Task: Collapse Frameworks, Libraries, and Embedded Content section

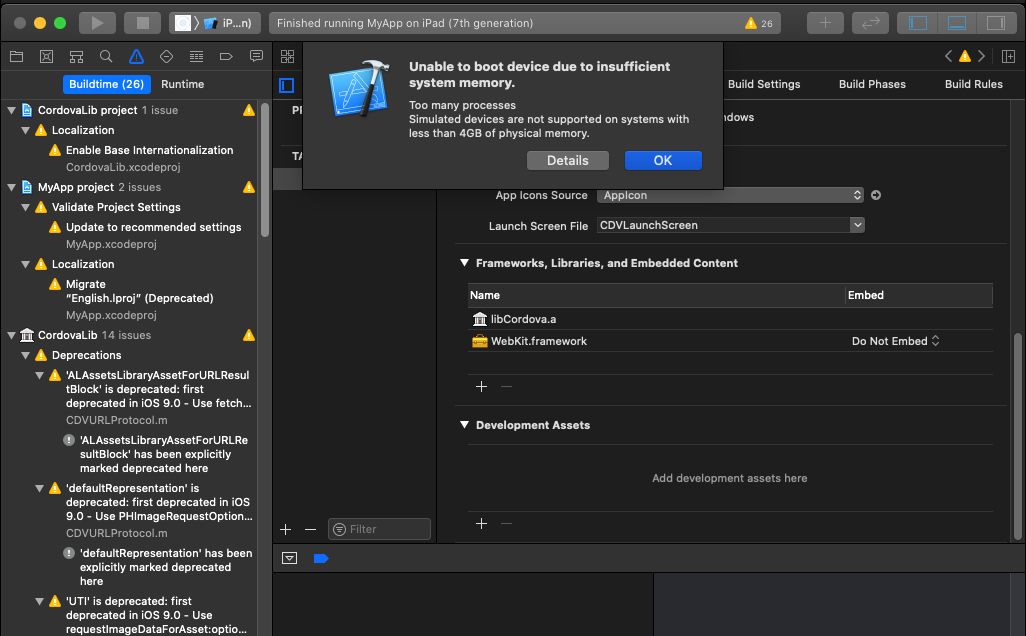Action: click(x=465, y=262)
